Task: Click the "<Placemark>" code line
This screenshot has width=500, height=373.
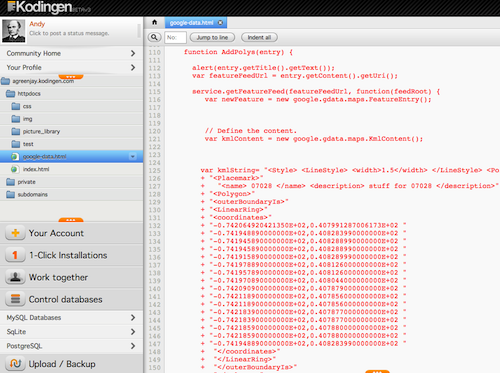Action: 233,178
